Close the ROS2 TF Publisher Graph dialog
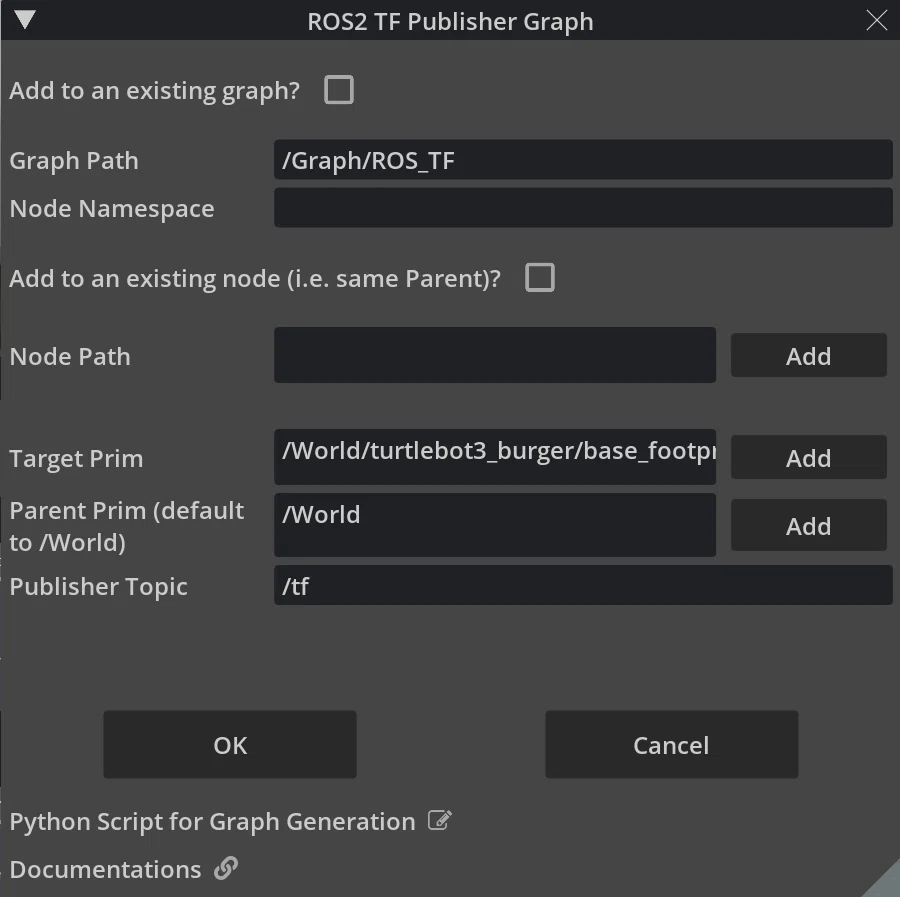The width and height of the screenshot is (900, 897). pyautogui.click(x=876, y=20)
